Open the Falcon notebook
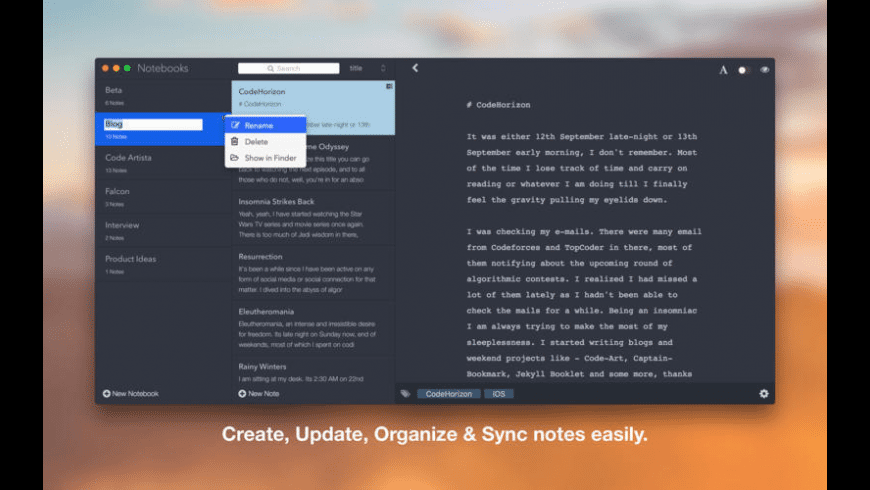The image size is (870, 490). (x=163, y=197)
